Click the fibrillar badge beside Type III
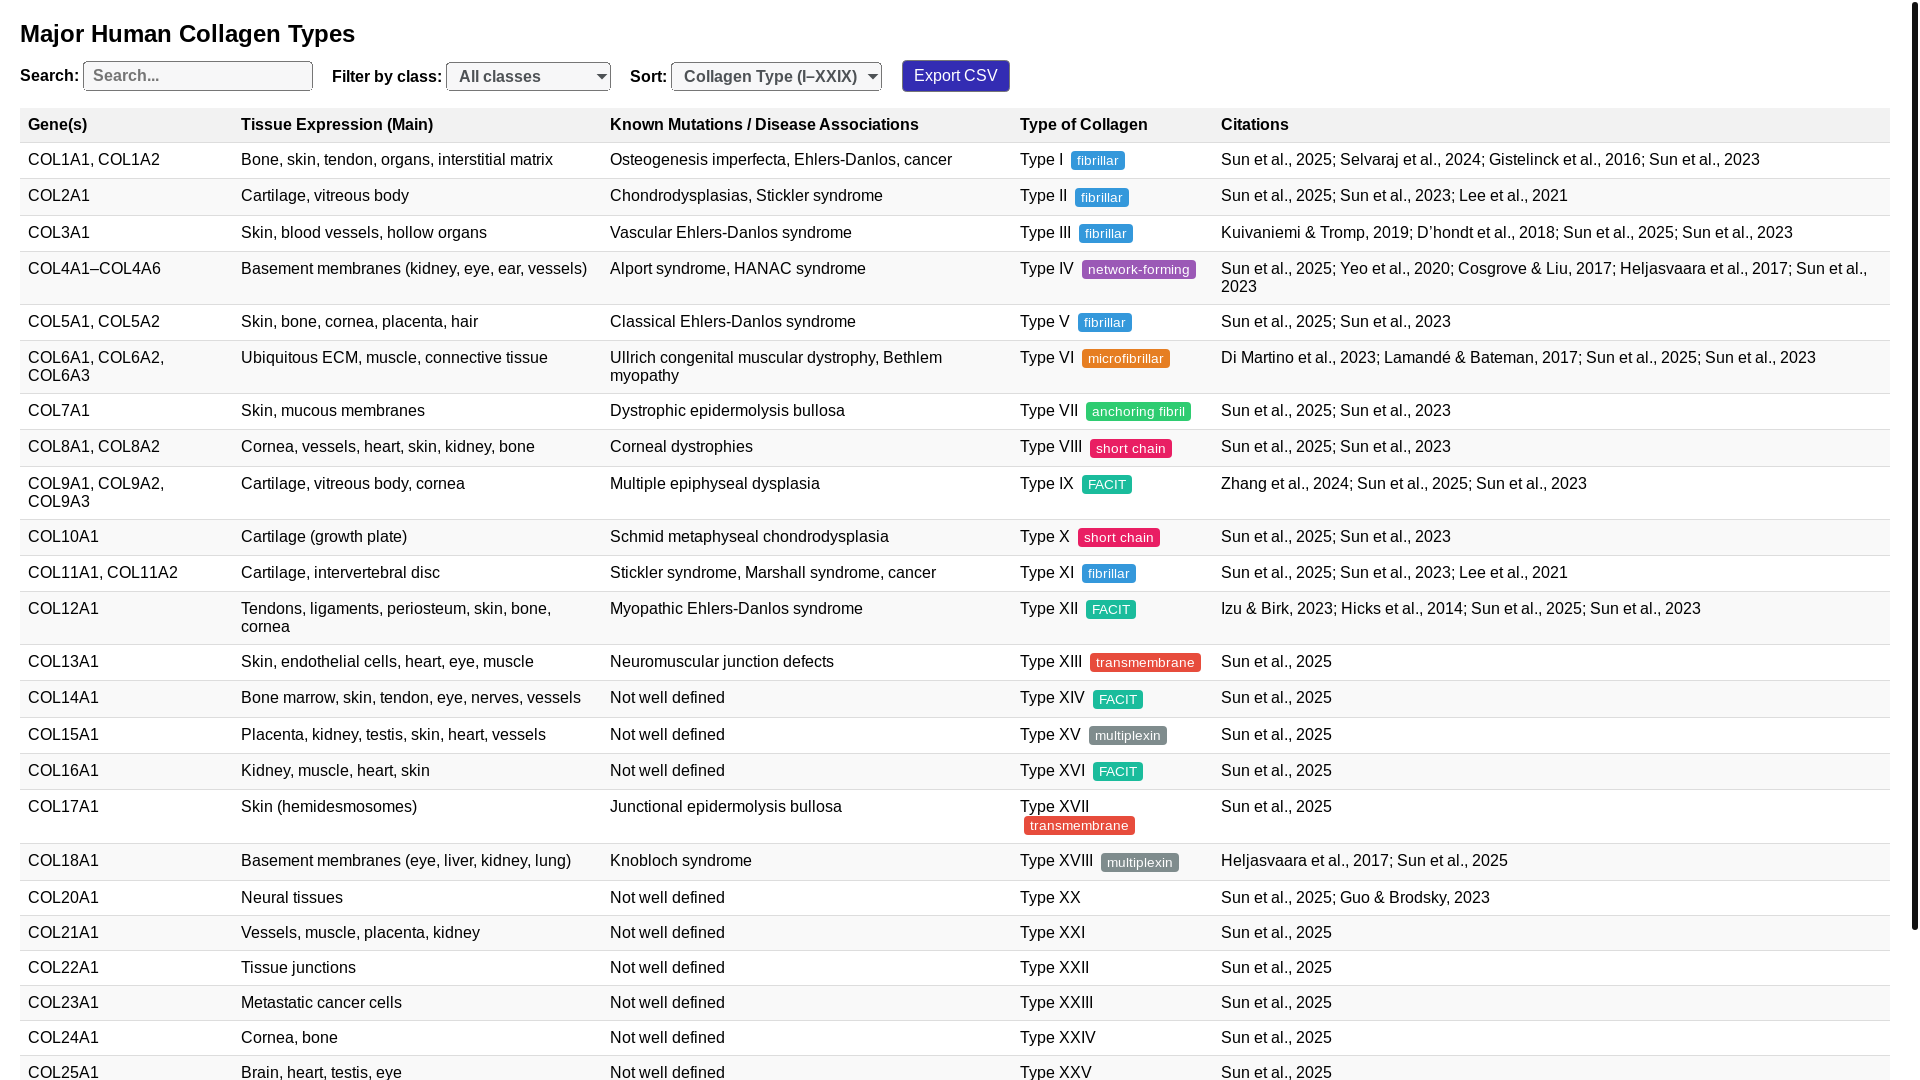 click(x=1106, y=234)
